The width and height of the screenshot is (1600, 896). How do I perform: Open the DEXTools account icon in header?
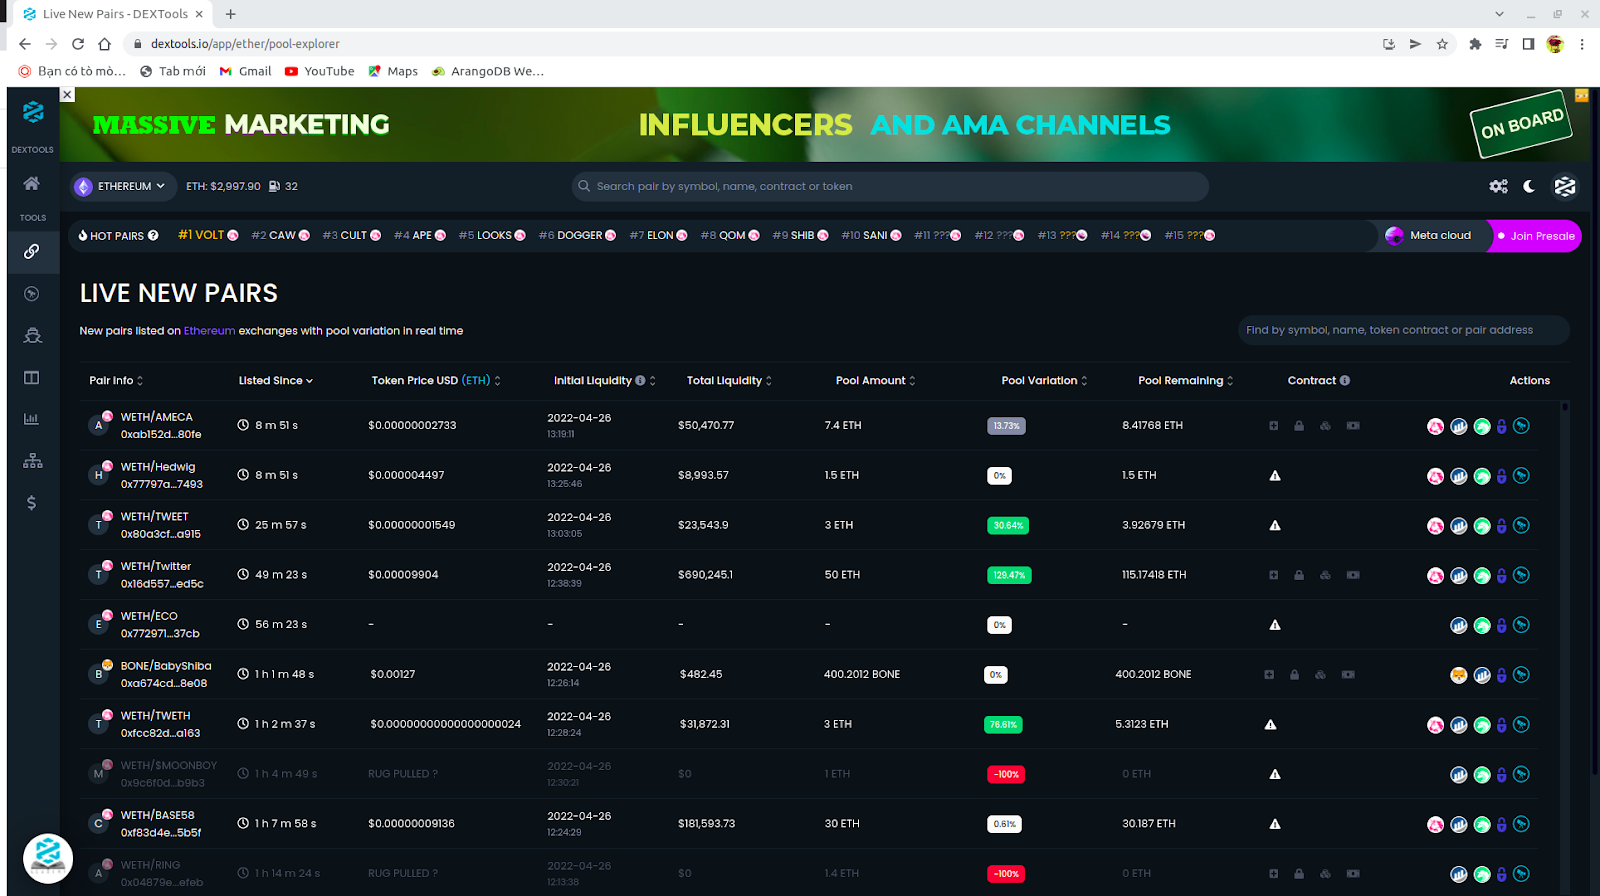pos(1565,186)
